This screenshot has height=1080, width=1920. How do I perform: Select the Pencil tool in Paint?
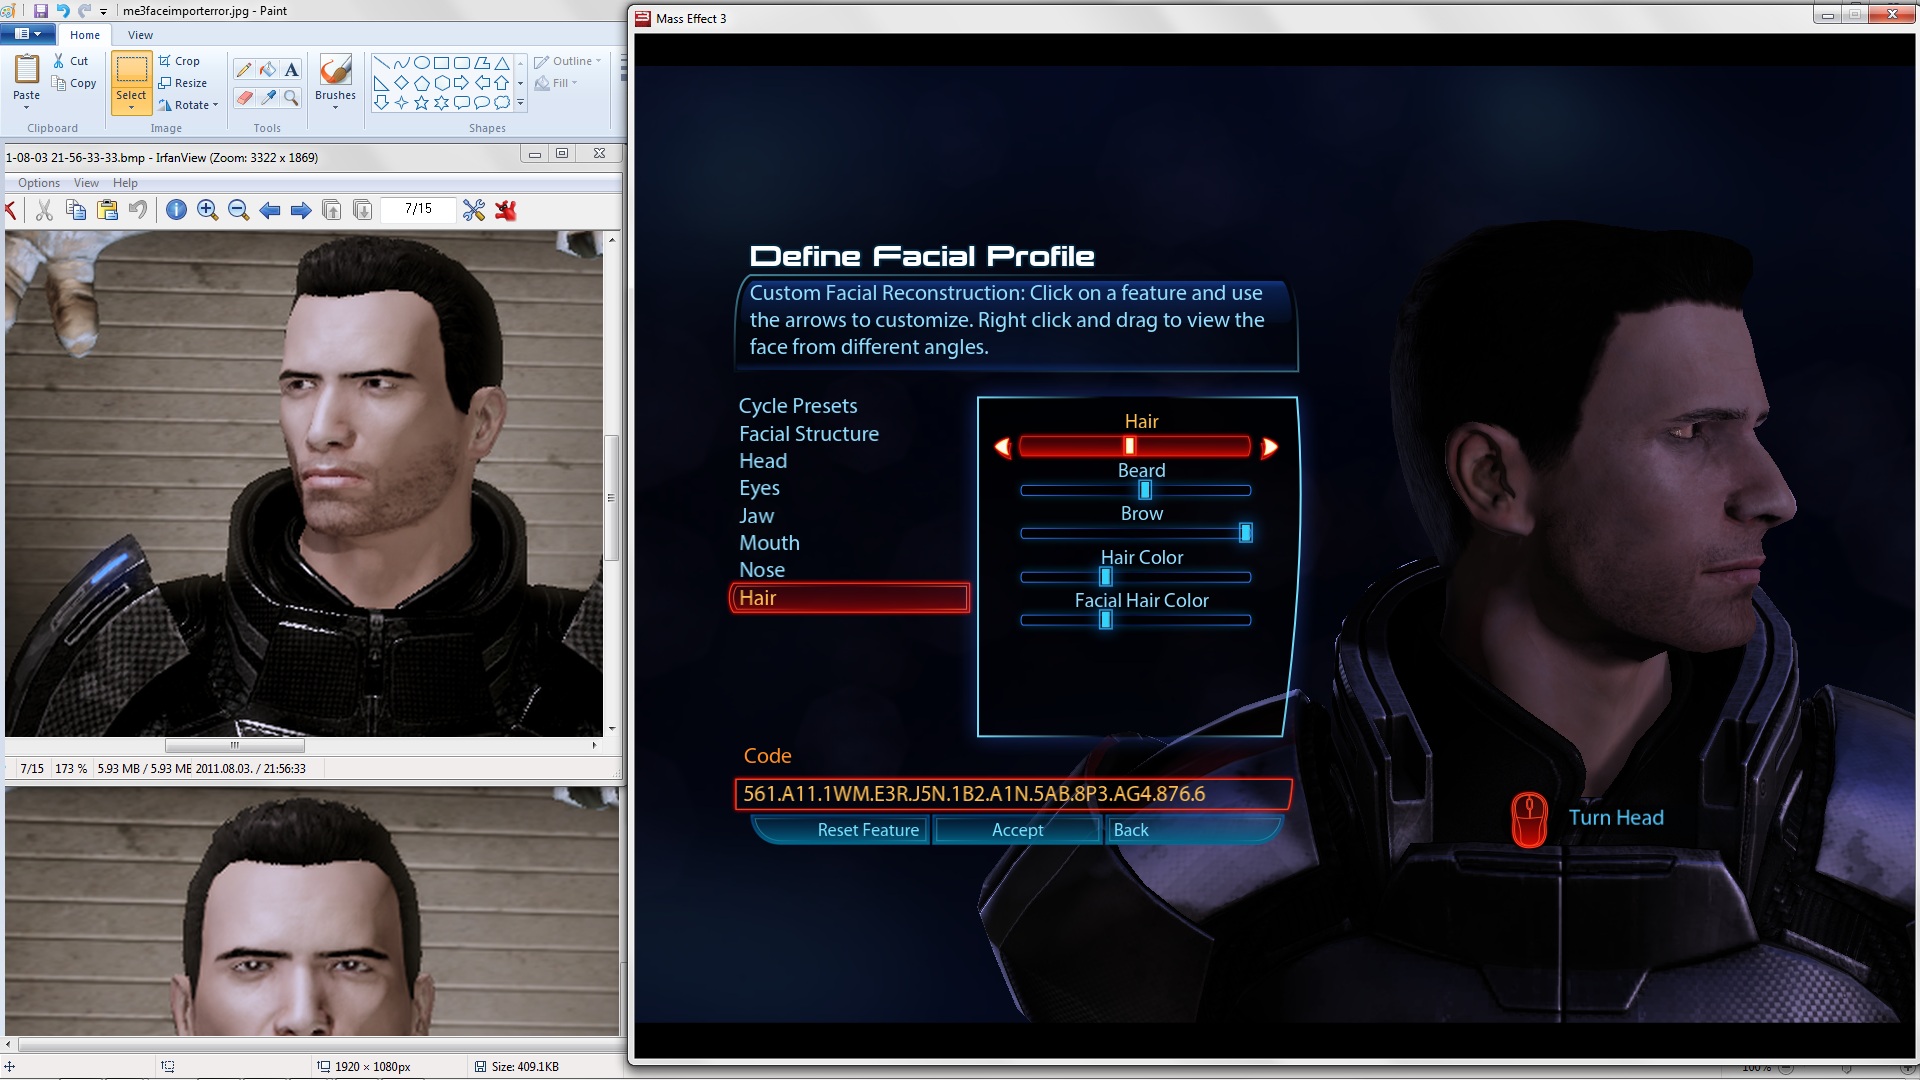[243, 69]
